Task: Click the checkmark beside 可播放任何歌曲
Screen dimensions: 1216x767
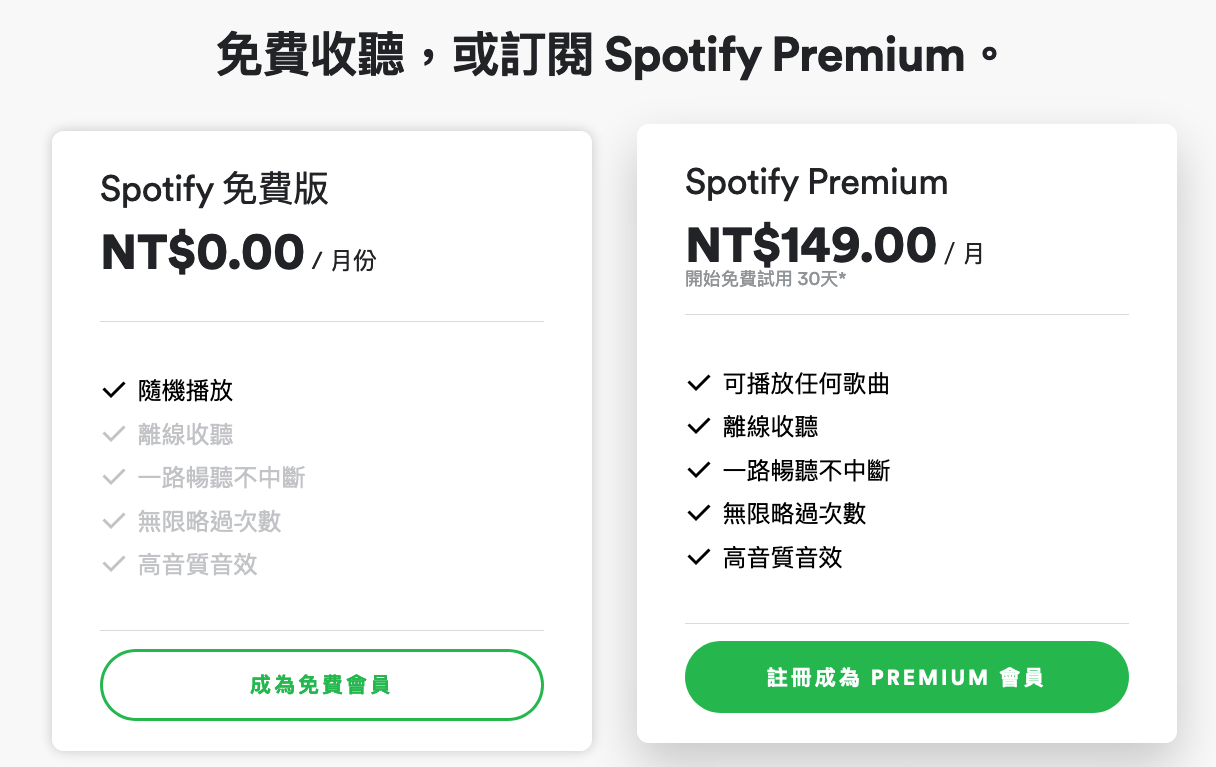Action: [698, 383]
